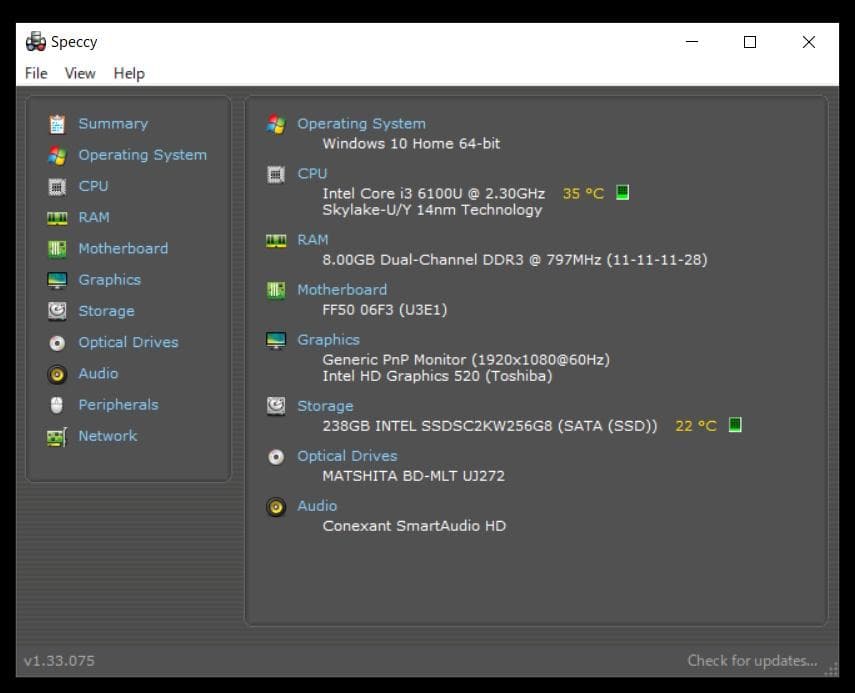Open Storage via the hard drive sidebar icon
The height and width of the screenshot is (693, 855).
58,311
